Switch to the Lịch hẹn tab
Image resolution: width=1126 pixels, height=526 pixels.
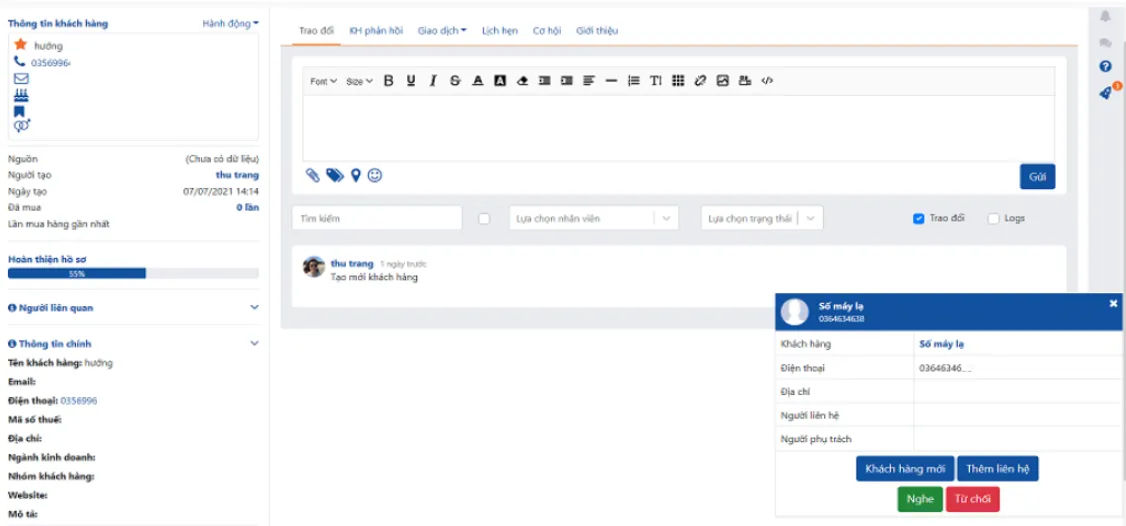[x=500, y=31]
